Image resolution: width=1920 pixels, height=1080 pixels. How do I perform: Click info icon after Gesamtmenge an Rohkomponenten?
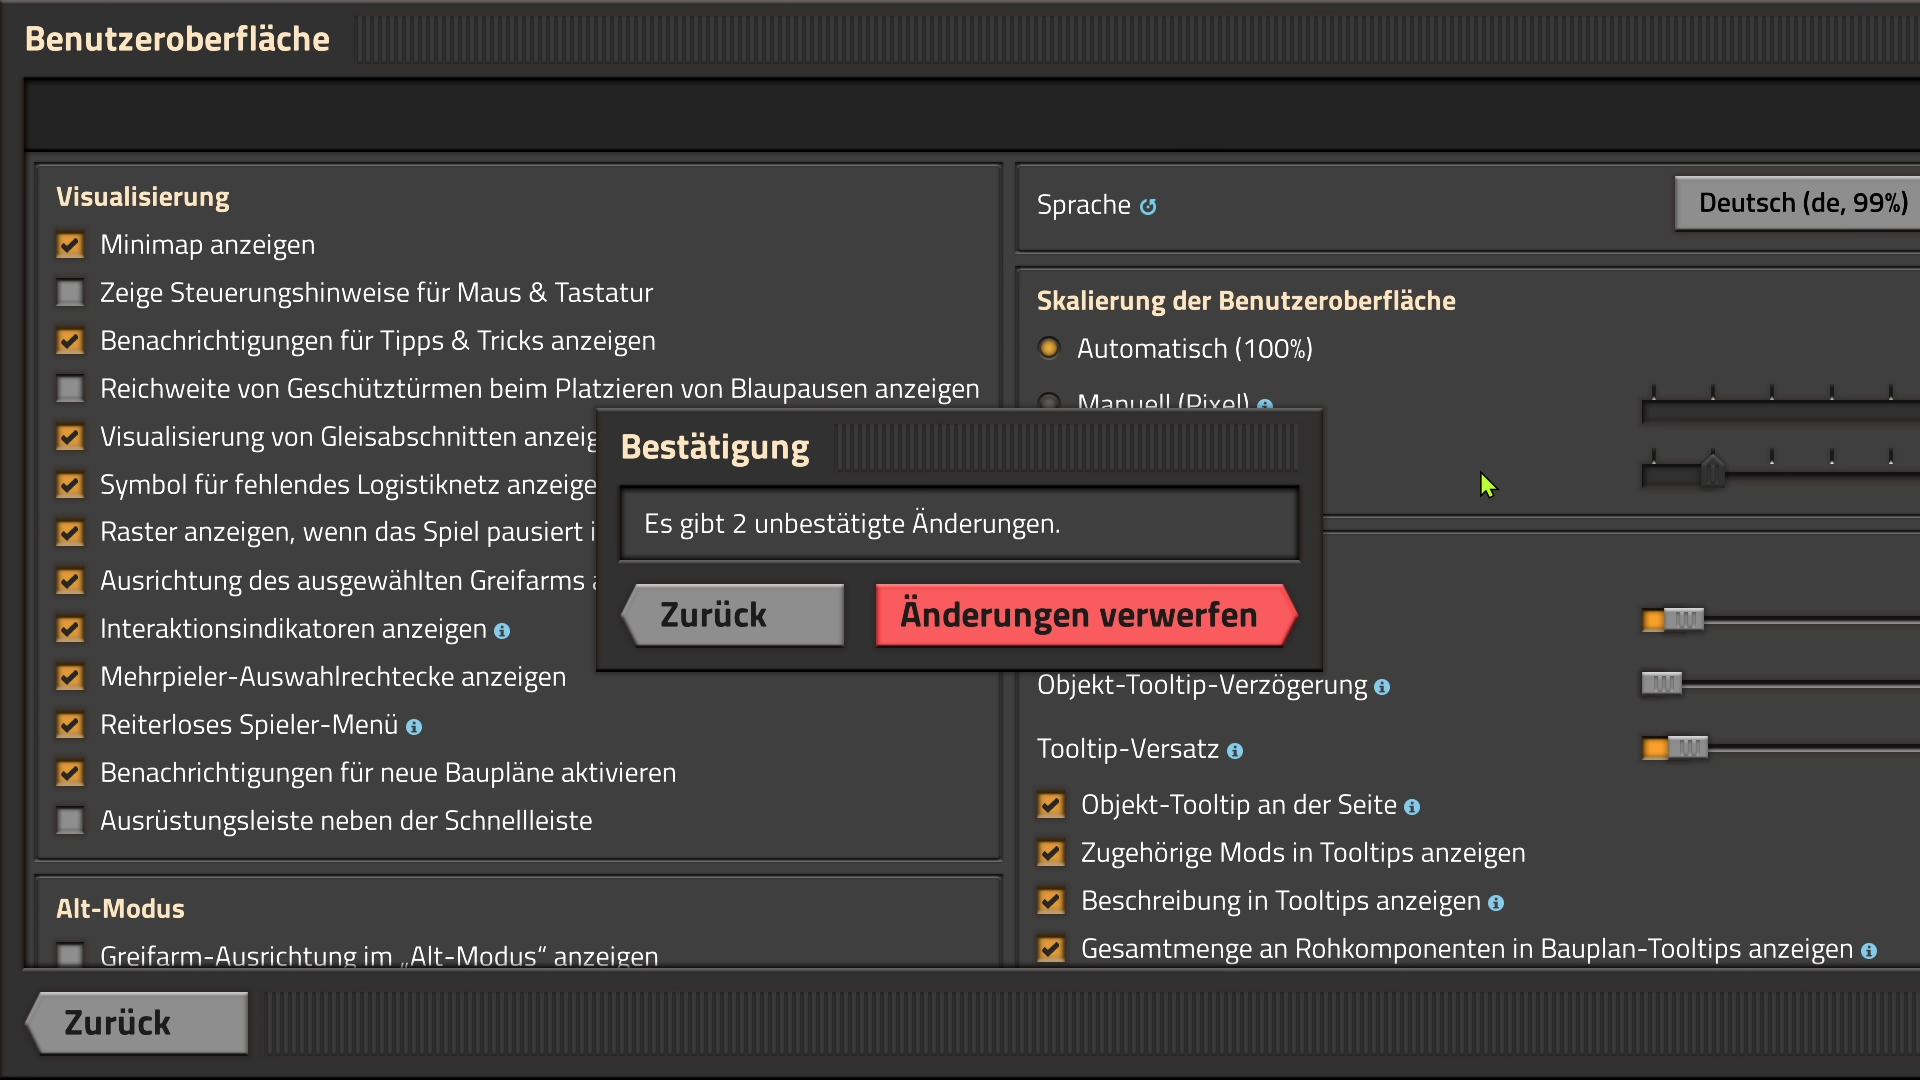pyautogui.click(x=1868, y=951)
